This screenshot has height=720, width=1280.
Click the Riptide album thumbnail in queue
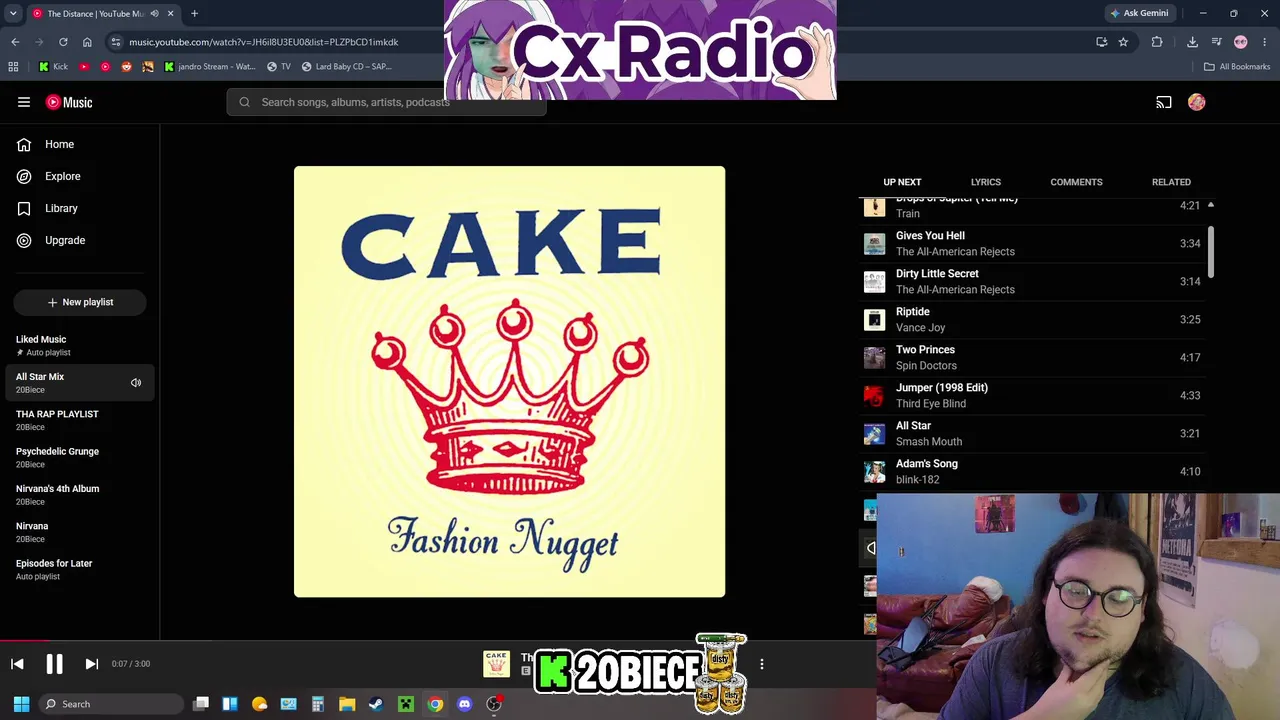875,319
